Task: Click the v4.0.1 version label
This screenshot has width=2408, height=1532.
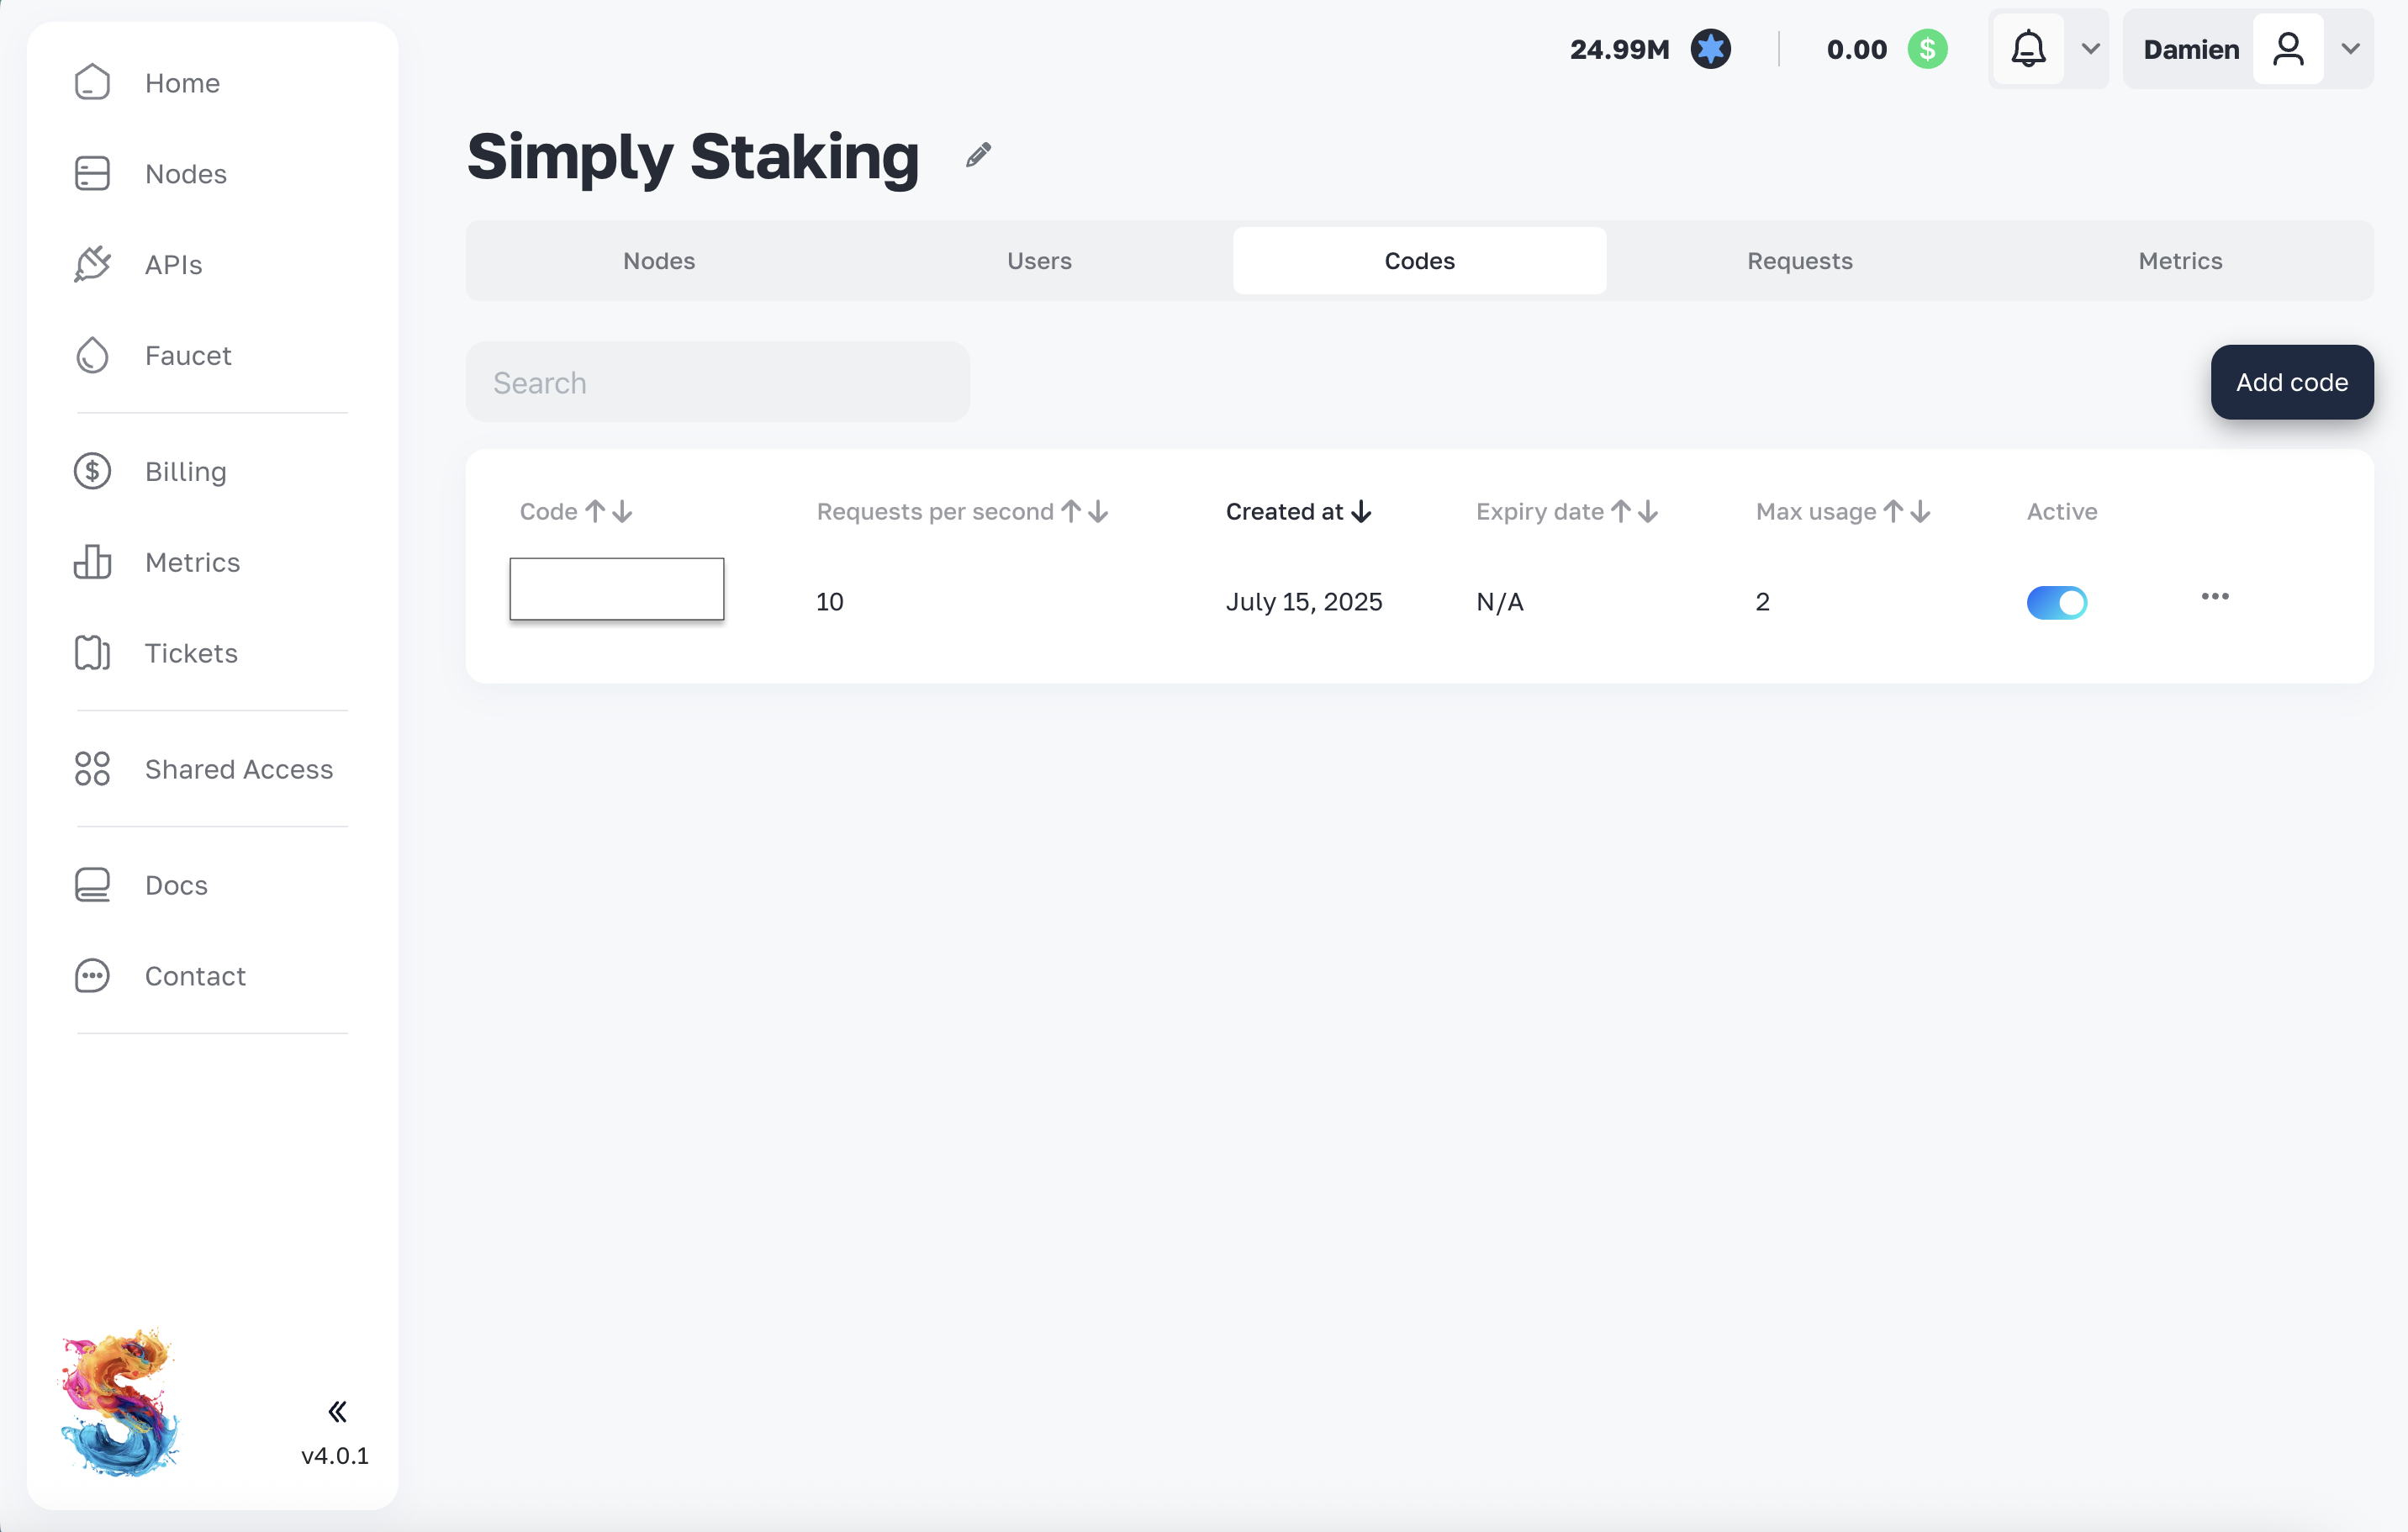Action: point(335,1455)
